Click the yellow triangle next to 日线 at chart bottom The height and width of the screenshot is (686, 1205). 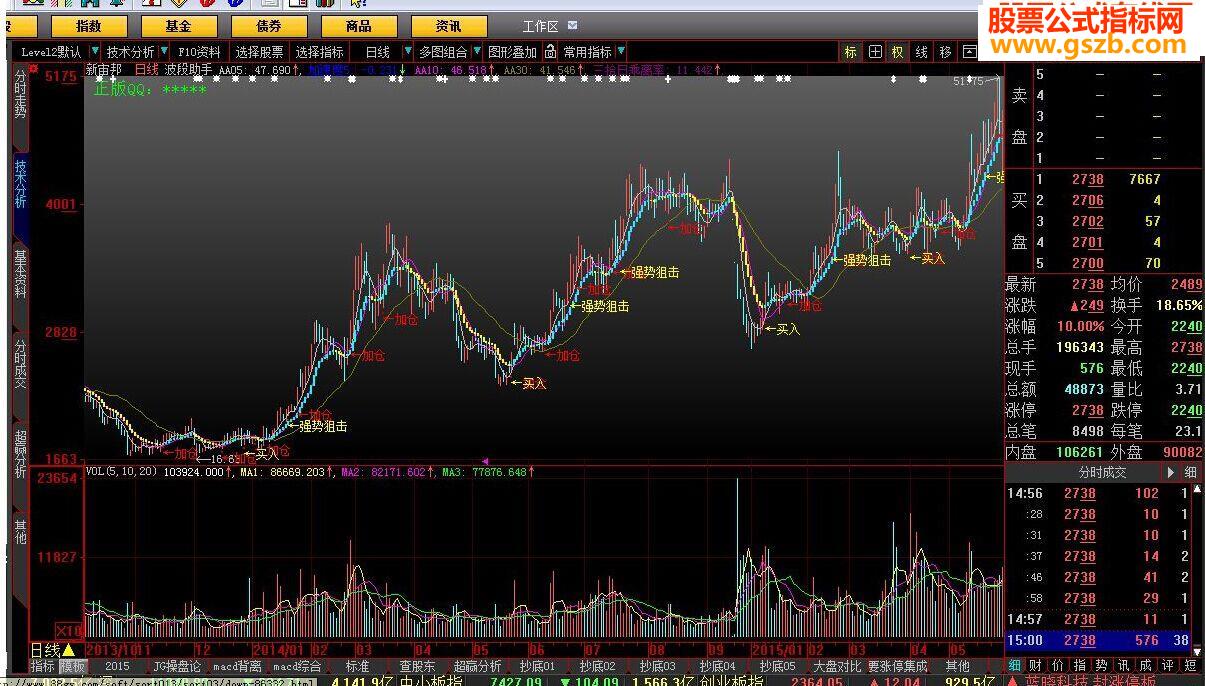tap(68, 649)
